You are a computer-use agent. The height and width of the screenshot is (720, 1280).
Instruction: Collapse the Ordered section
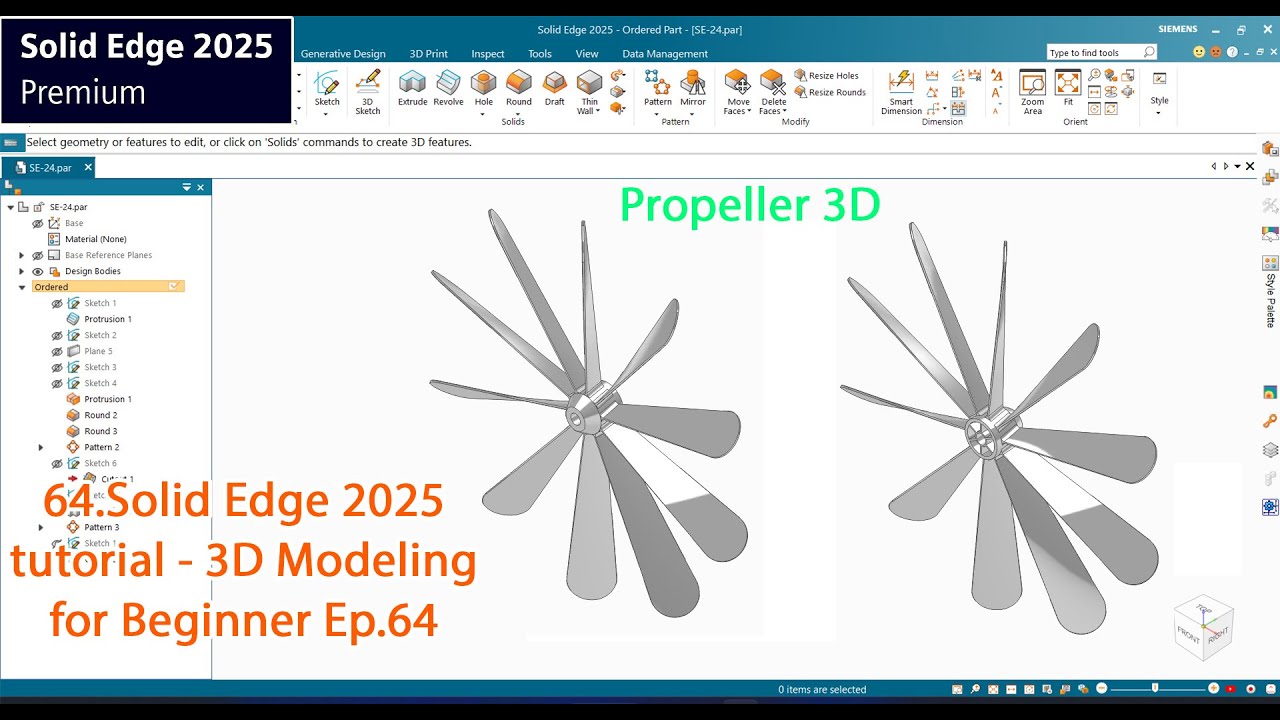coord(21,287)
